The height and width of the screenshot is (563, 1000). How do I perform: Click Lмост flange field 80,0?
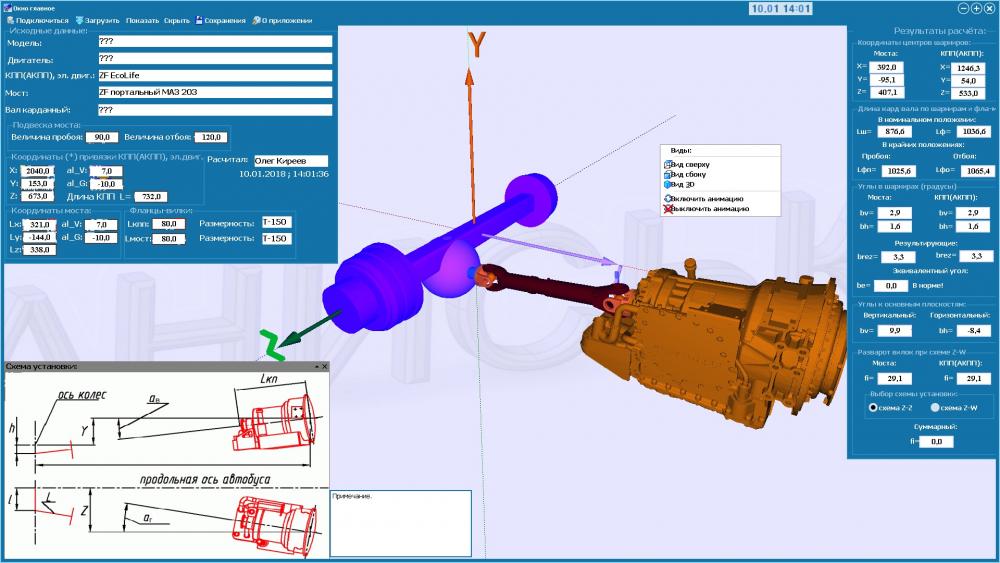click(169, 238)
